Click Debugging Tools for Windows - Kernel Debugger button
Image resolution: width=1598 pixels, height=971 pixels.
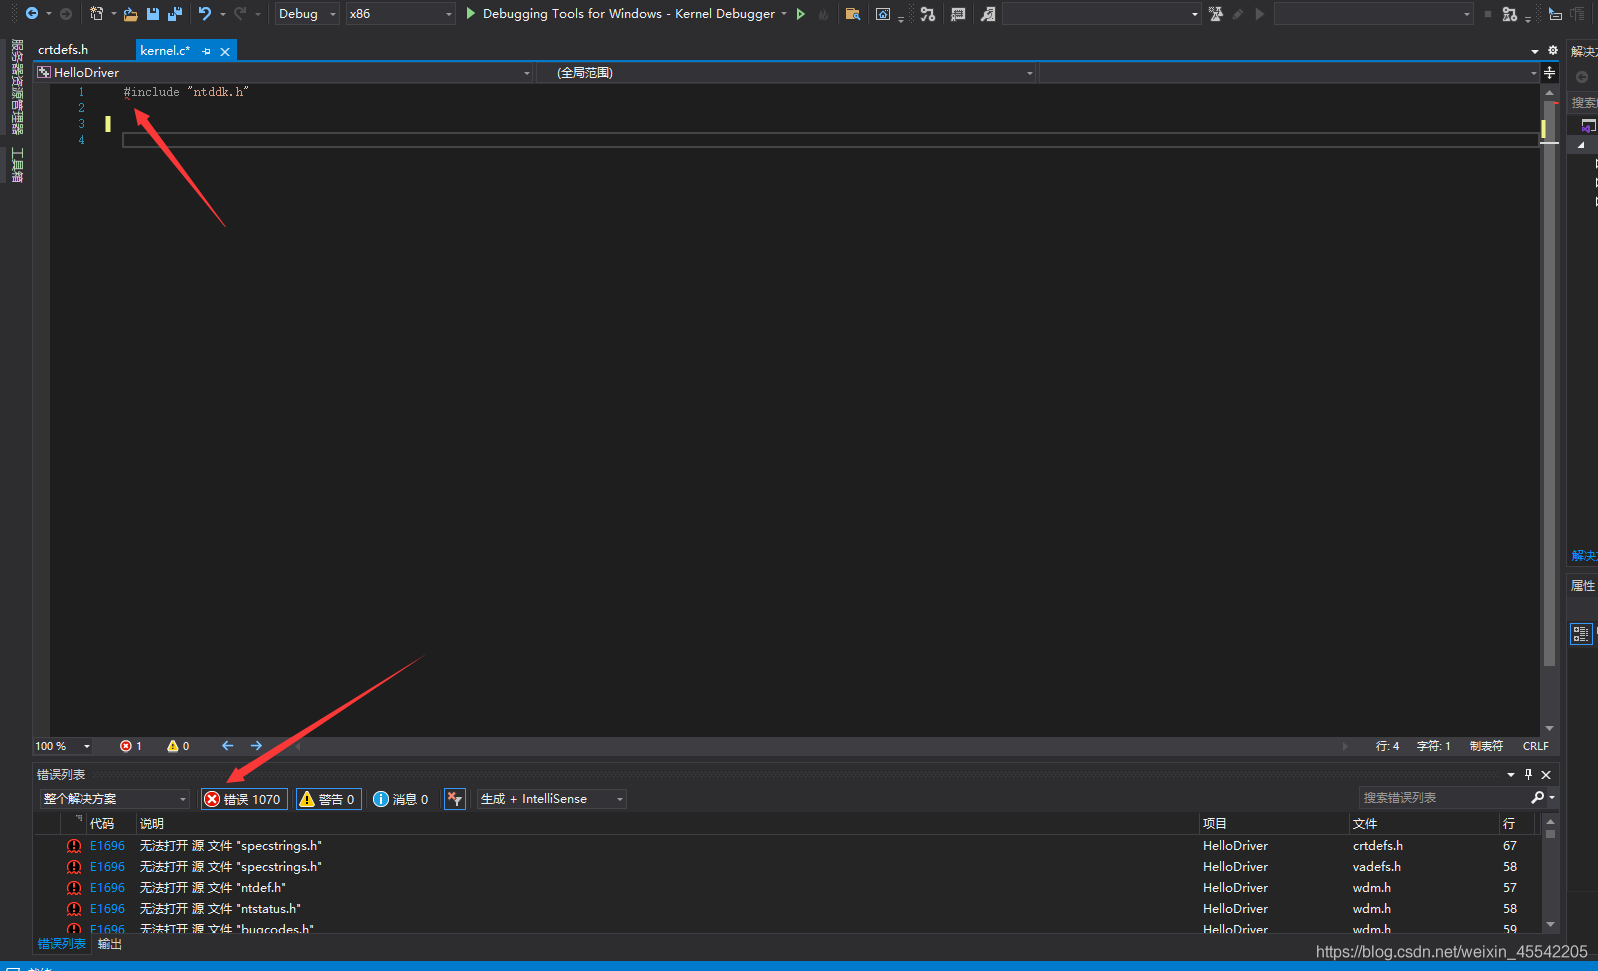pyautogui.click(x=628, y=14)
